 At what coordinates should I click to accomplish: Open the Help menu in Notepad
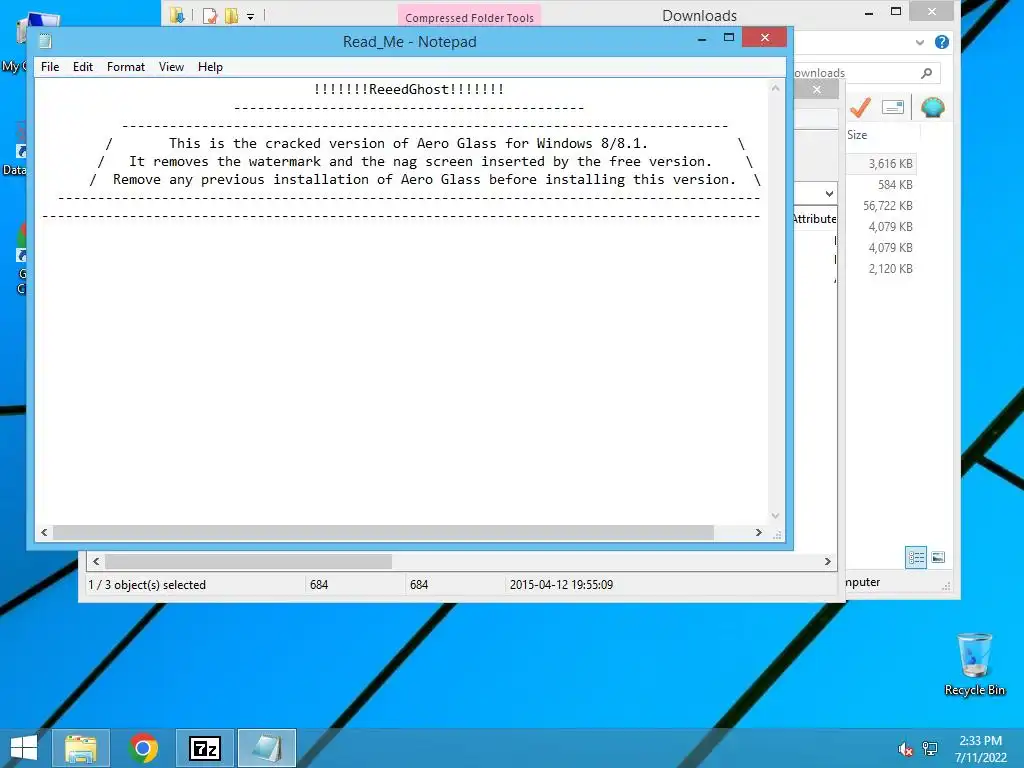pyautogui.click(x=210, y=67)
